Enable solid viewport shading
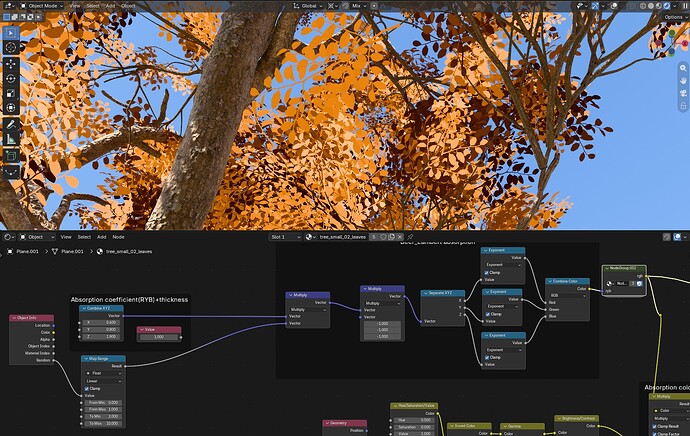Viewport: 690px width, 436px height. pyautogui.click(x=651, y=6)
